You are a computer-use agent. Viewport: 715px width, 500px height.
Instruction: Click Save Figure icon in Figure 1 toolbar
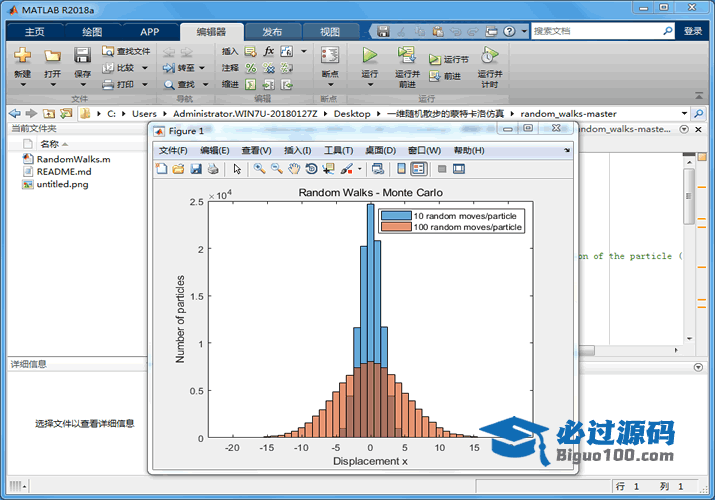click(196, 169)
